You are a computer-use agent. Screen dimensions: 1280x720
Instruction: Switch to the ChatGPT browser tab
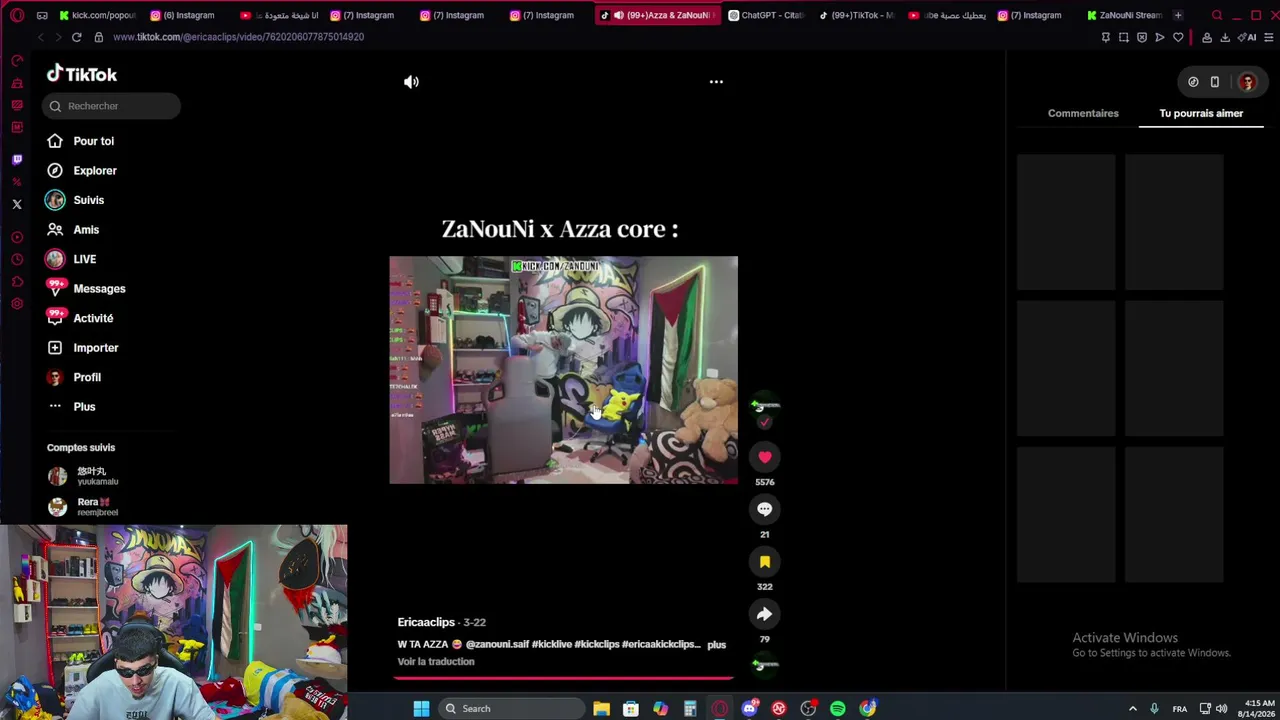click(x=767, y=15)
